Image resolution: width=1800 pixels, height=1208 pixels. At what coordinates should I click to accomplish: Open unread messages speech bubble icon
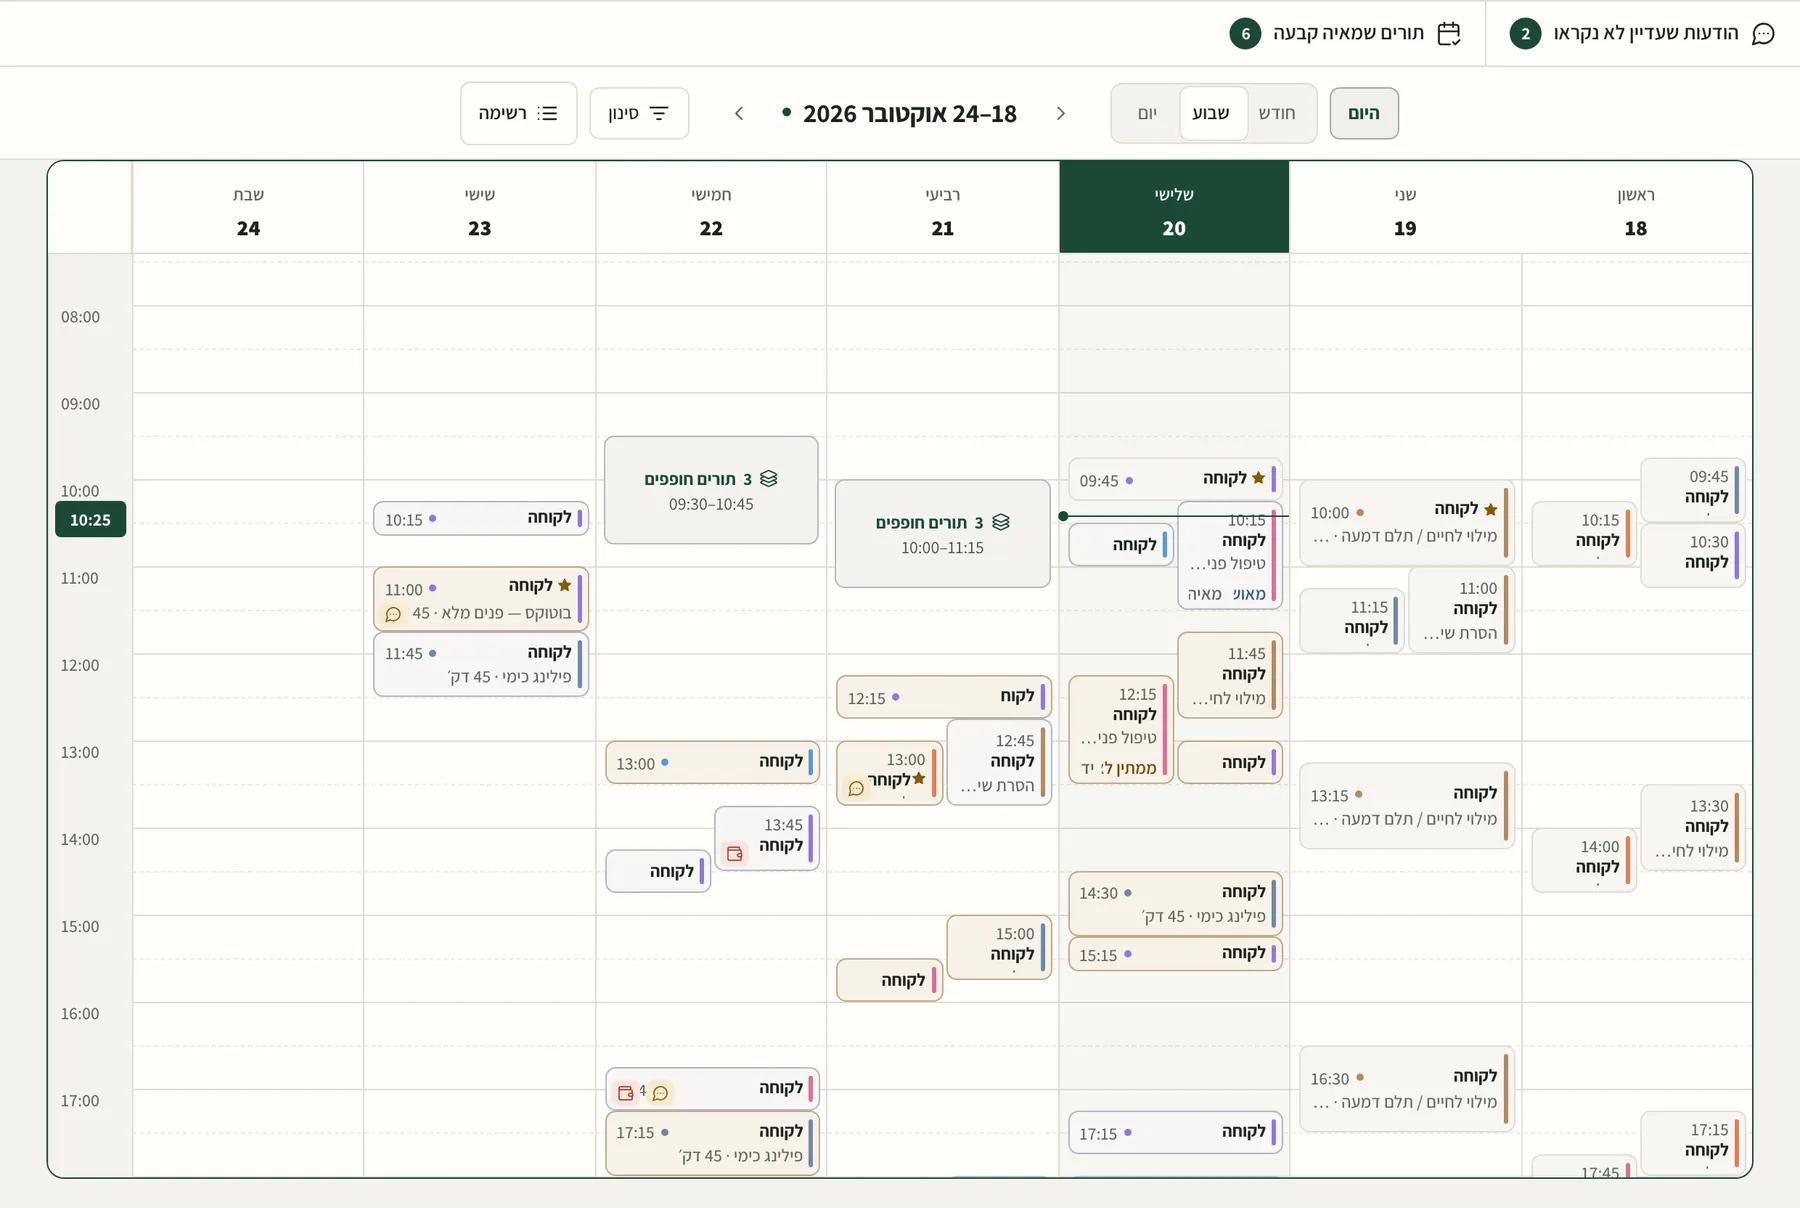pos(1763,34)
